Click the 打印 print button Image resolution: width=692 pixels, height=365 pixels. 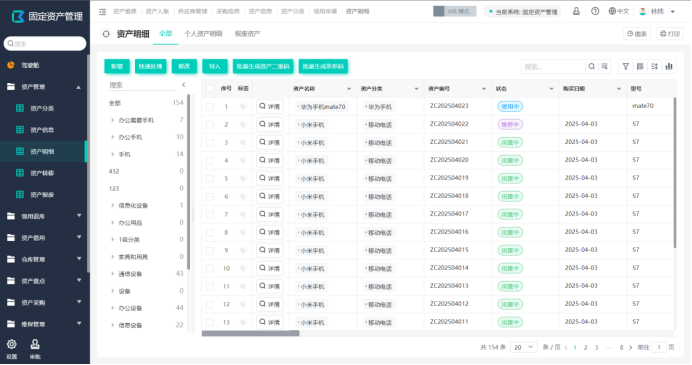point(669,34)
